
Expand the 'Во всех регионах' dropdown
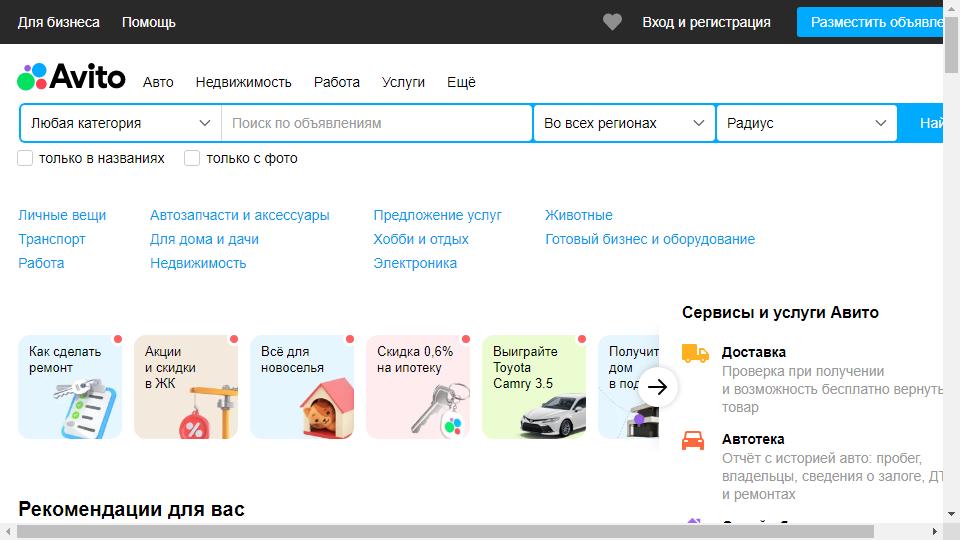(624, 123)
